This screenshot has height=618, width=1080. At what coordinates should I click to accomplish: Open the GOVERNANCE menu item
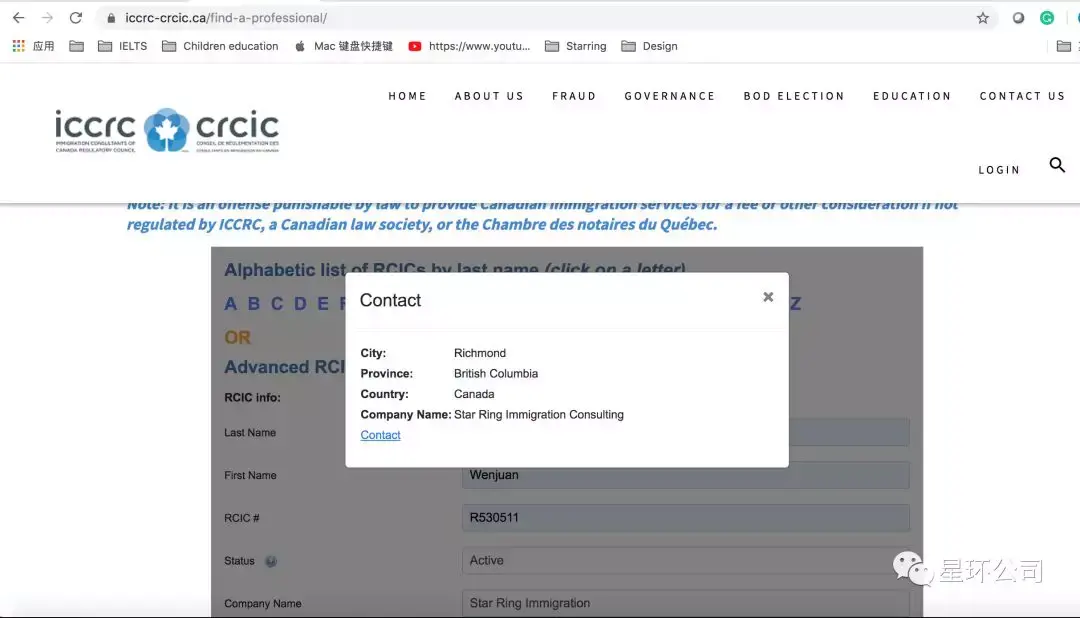click(669, 96)
